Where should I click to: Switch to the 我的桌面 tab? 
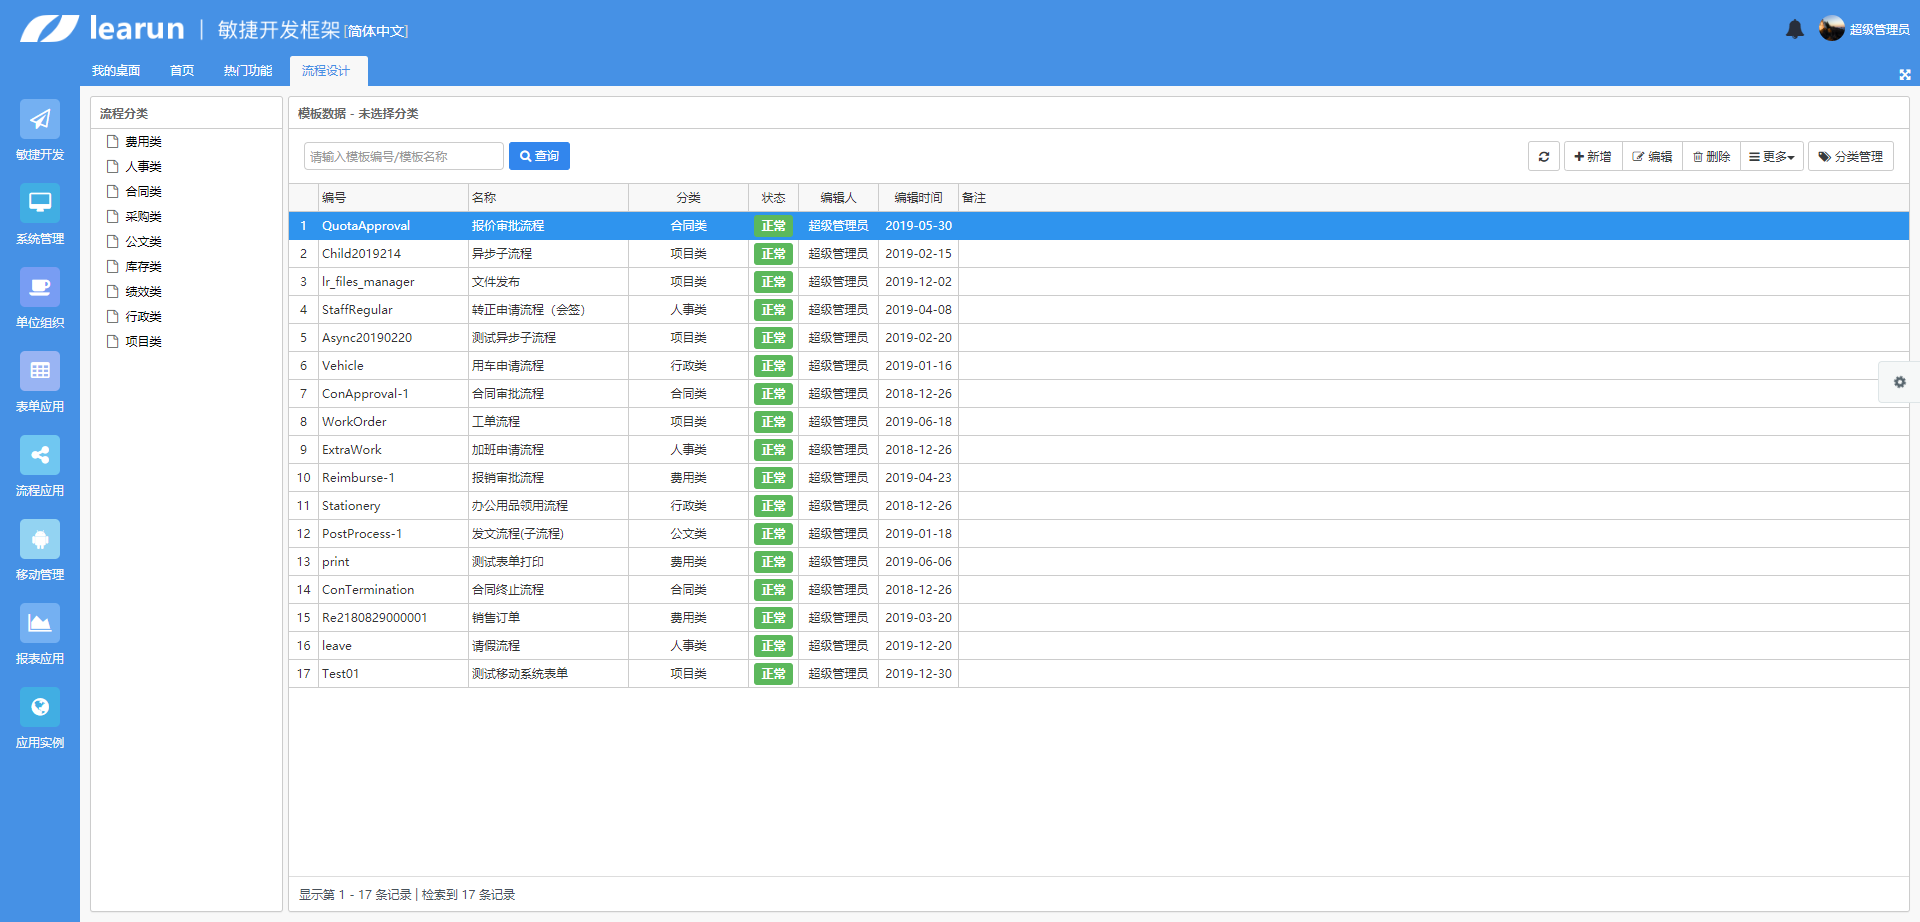click(x=116, y=71)
